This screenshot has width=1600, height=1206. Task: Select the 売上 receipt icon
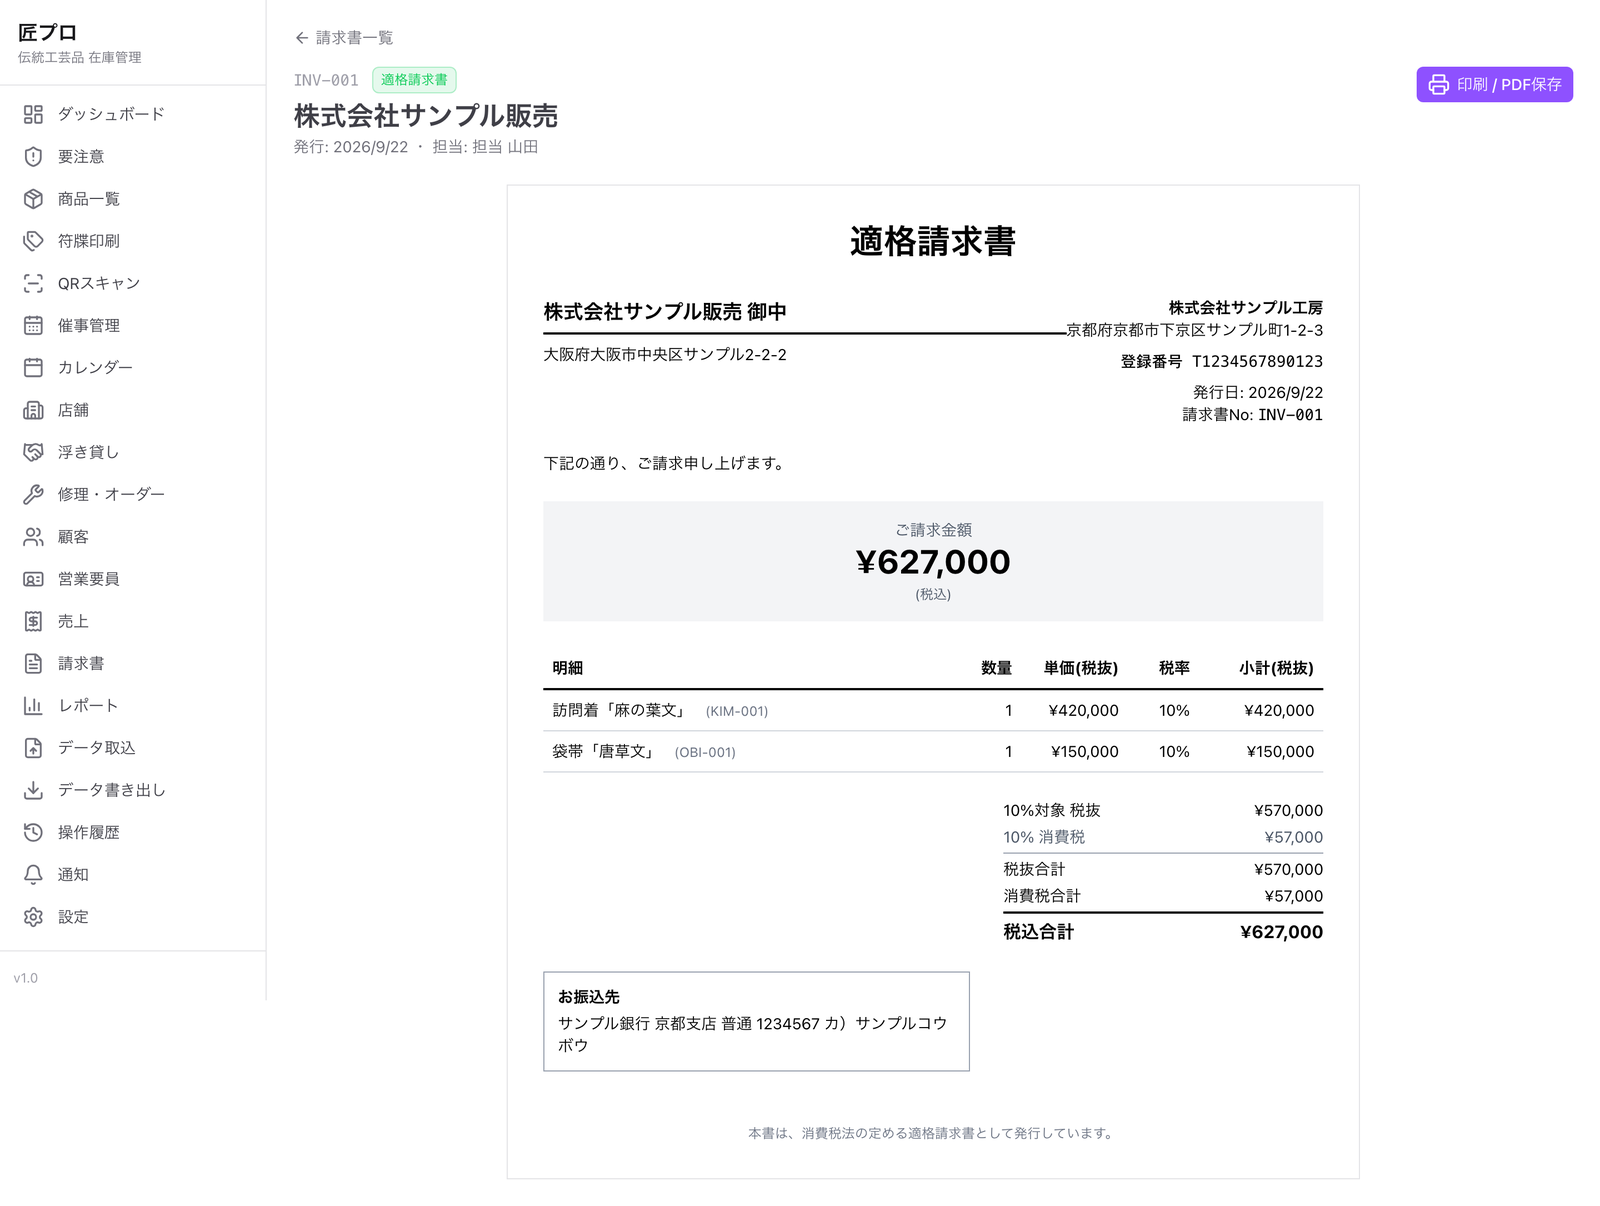33,621
